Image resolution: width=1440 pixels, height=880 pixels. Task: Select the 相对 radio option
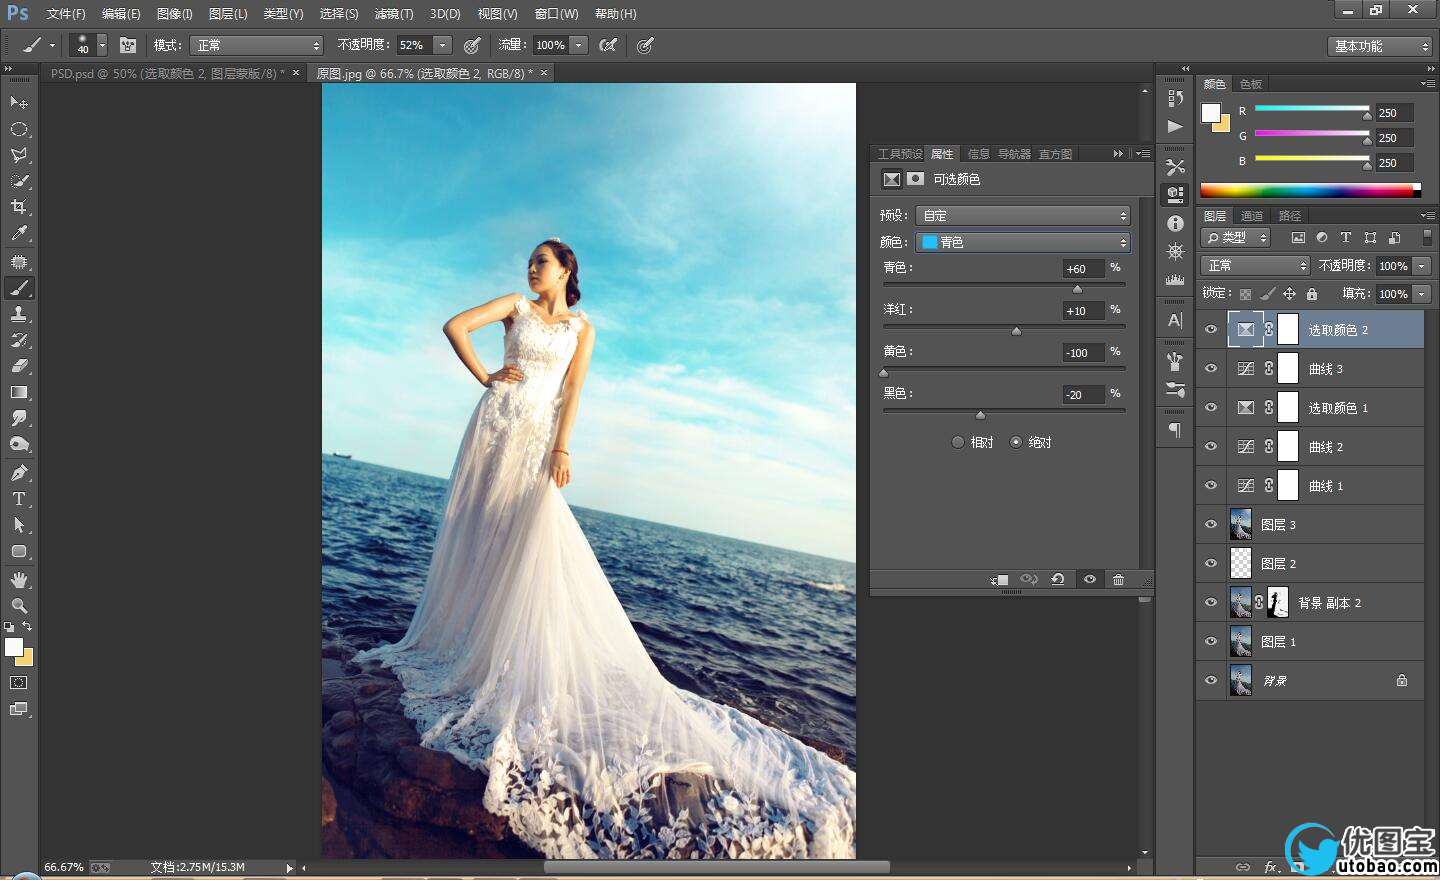(958, 442)
